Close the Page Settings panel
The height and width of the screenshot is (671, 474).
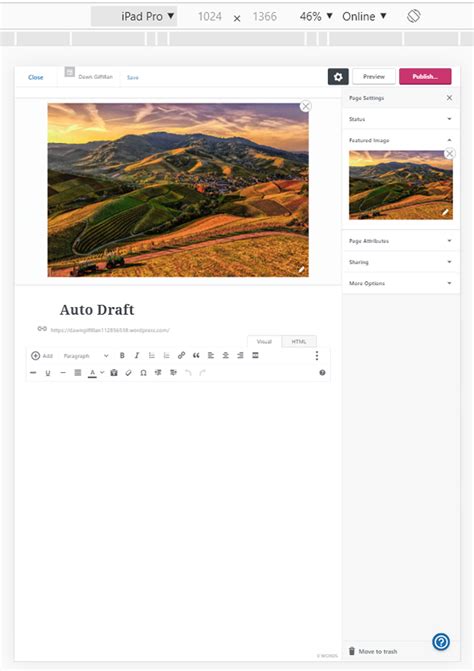pyautogui.click(x=449, y=98)
